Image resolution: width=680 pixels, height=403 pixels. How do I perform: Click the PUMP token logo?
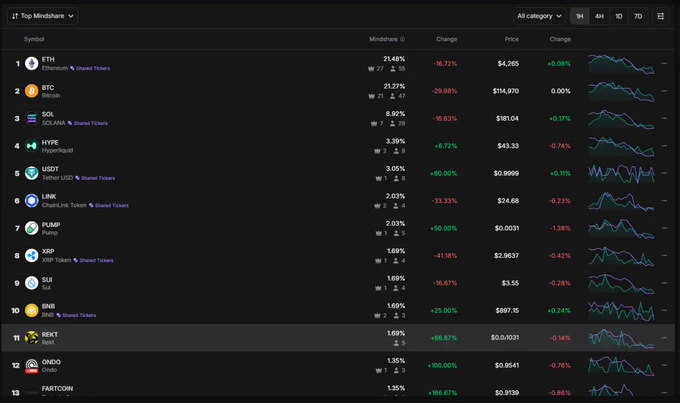(x=31, y=228)
